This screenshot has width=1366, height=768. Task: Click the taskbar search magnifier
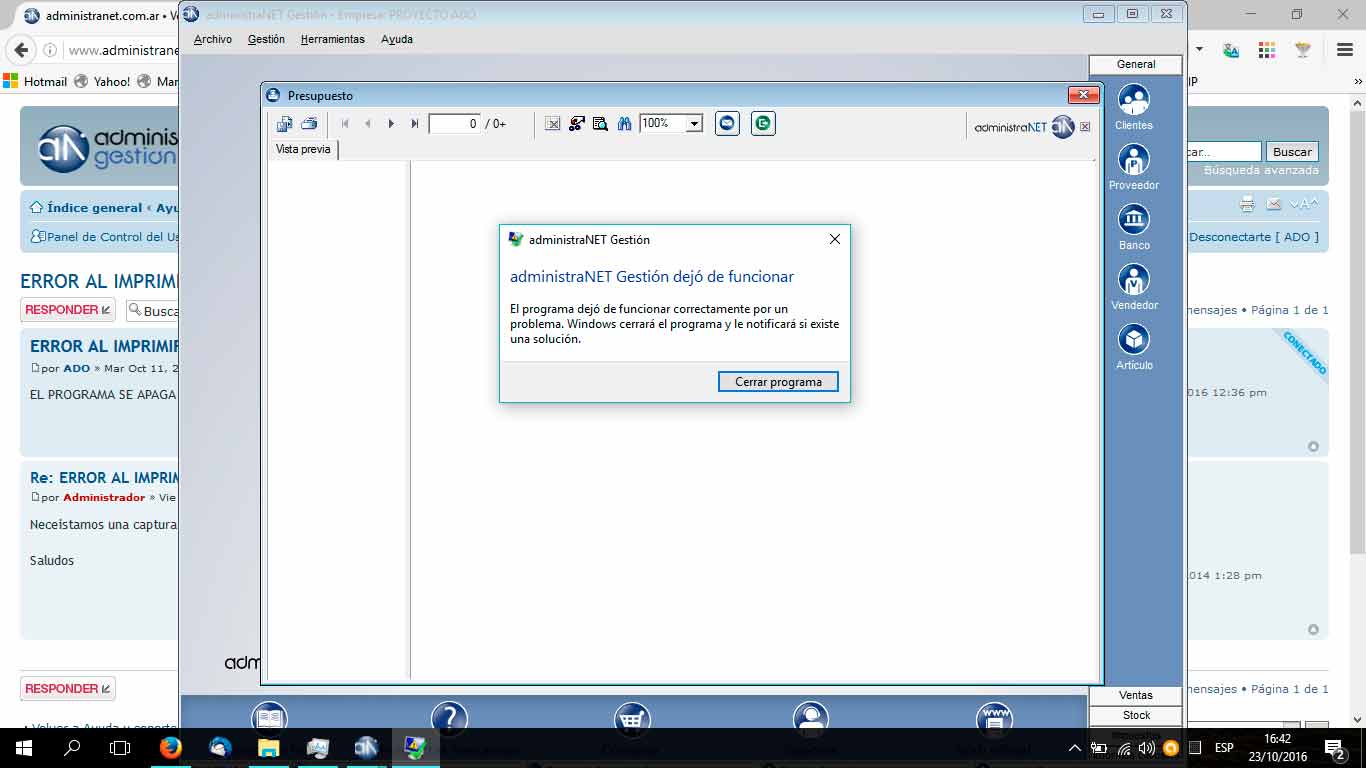click(x=72, y=748)
